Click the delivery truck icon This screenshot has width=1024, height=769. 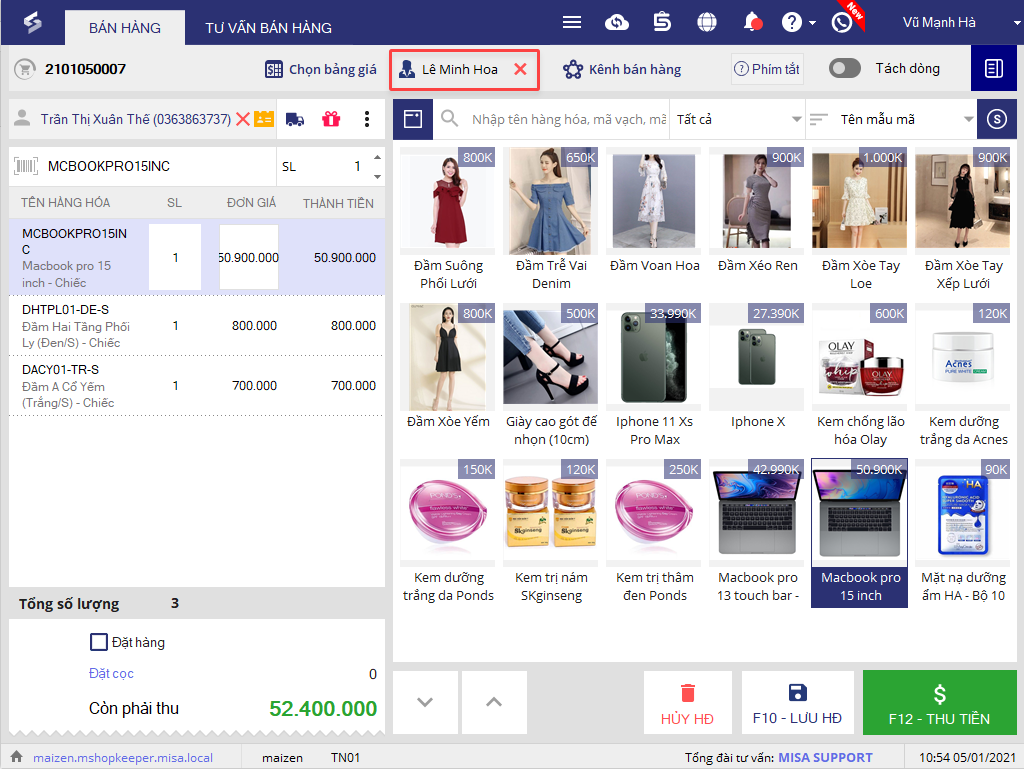coord(295,119)
